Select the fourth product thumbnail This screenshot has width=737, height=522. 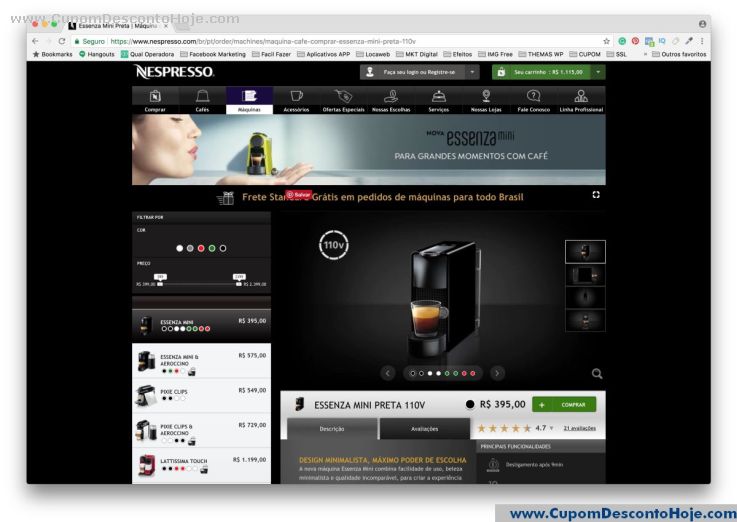pyautogui.click(x=585, y=320)
